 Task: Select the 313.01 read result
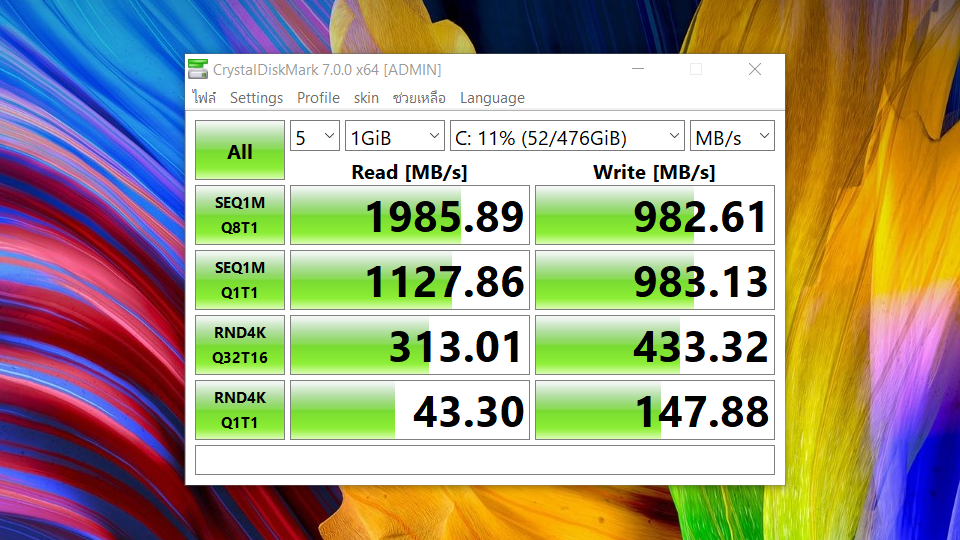click(410, 345)
